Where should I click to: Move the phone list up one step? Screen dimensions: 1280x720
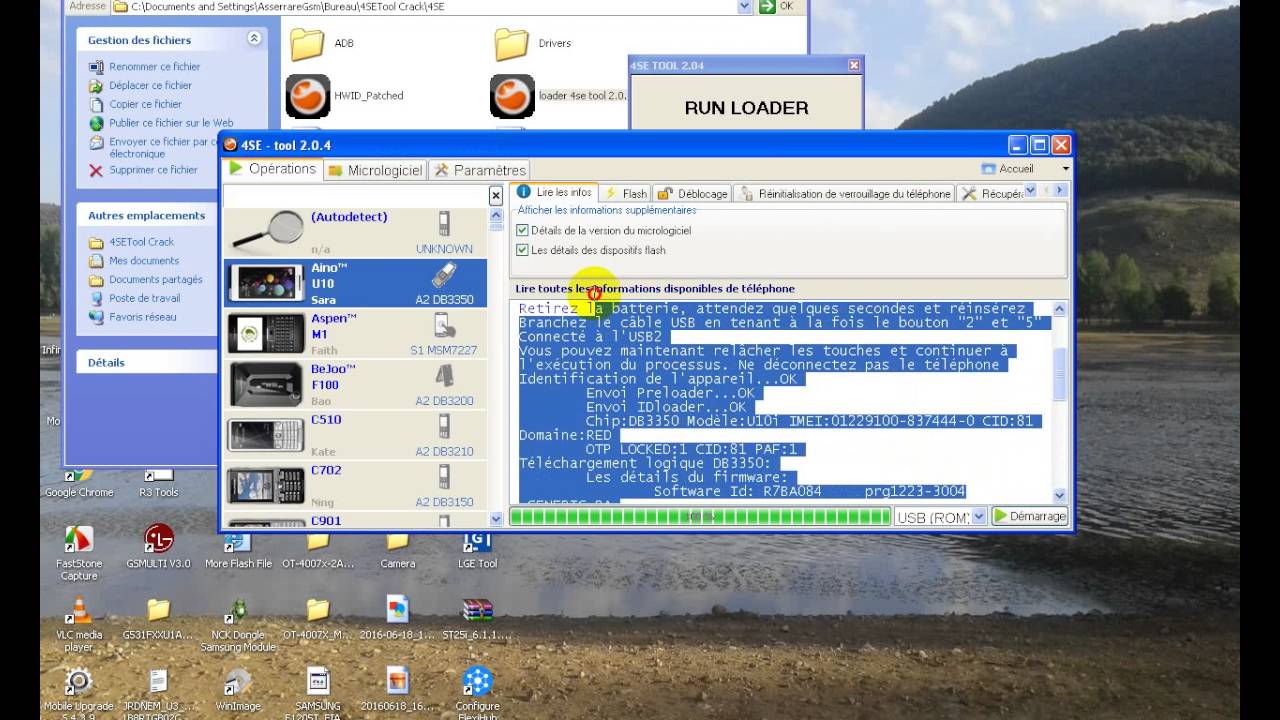click(496, 214)
